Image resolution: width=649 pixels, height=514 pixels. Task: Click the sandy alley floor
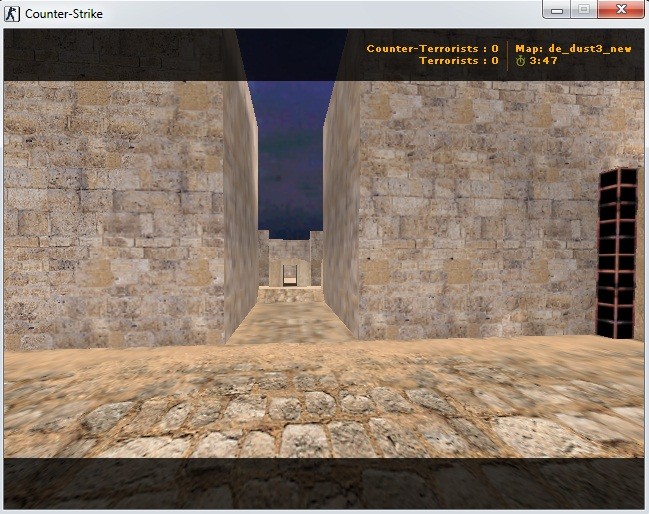pyautogui.click(x=290, y=320)
